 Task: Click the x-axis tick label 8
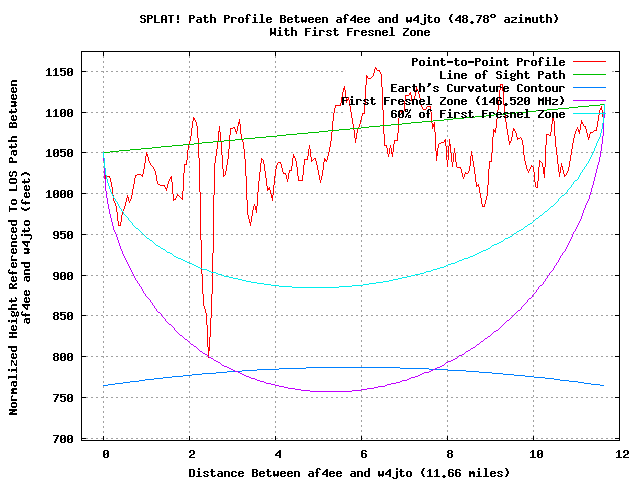coord(450,454)
